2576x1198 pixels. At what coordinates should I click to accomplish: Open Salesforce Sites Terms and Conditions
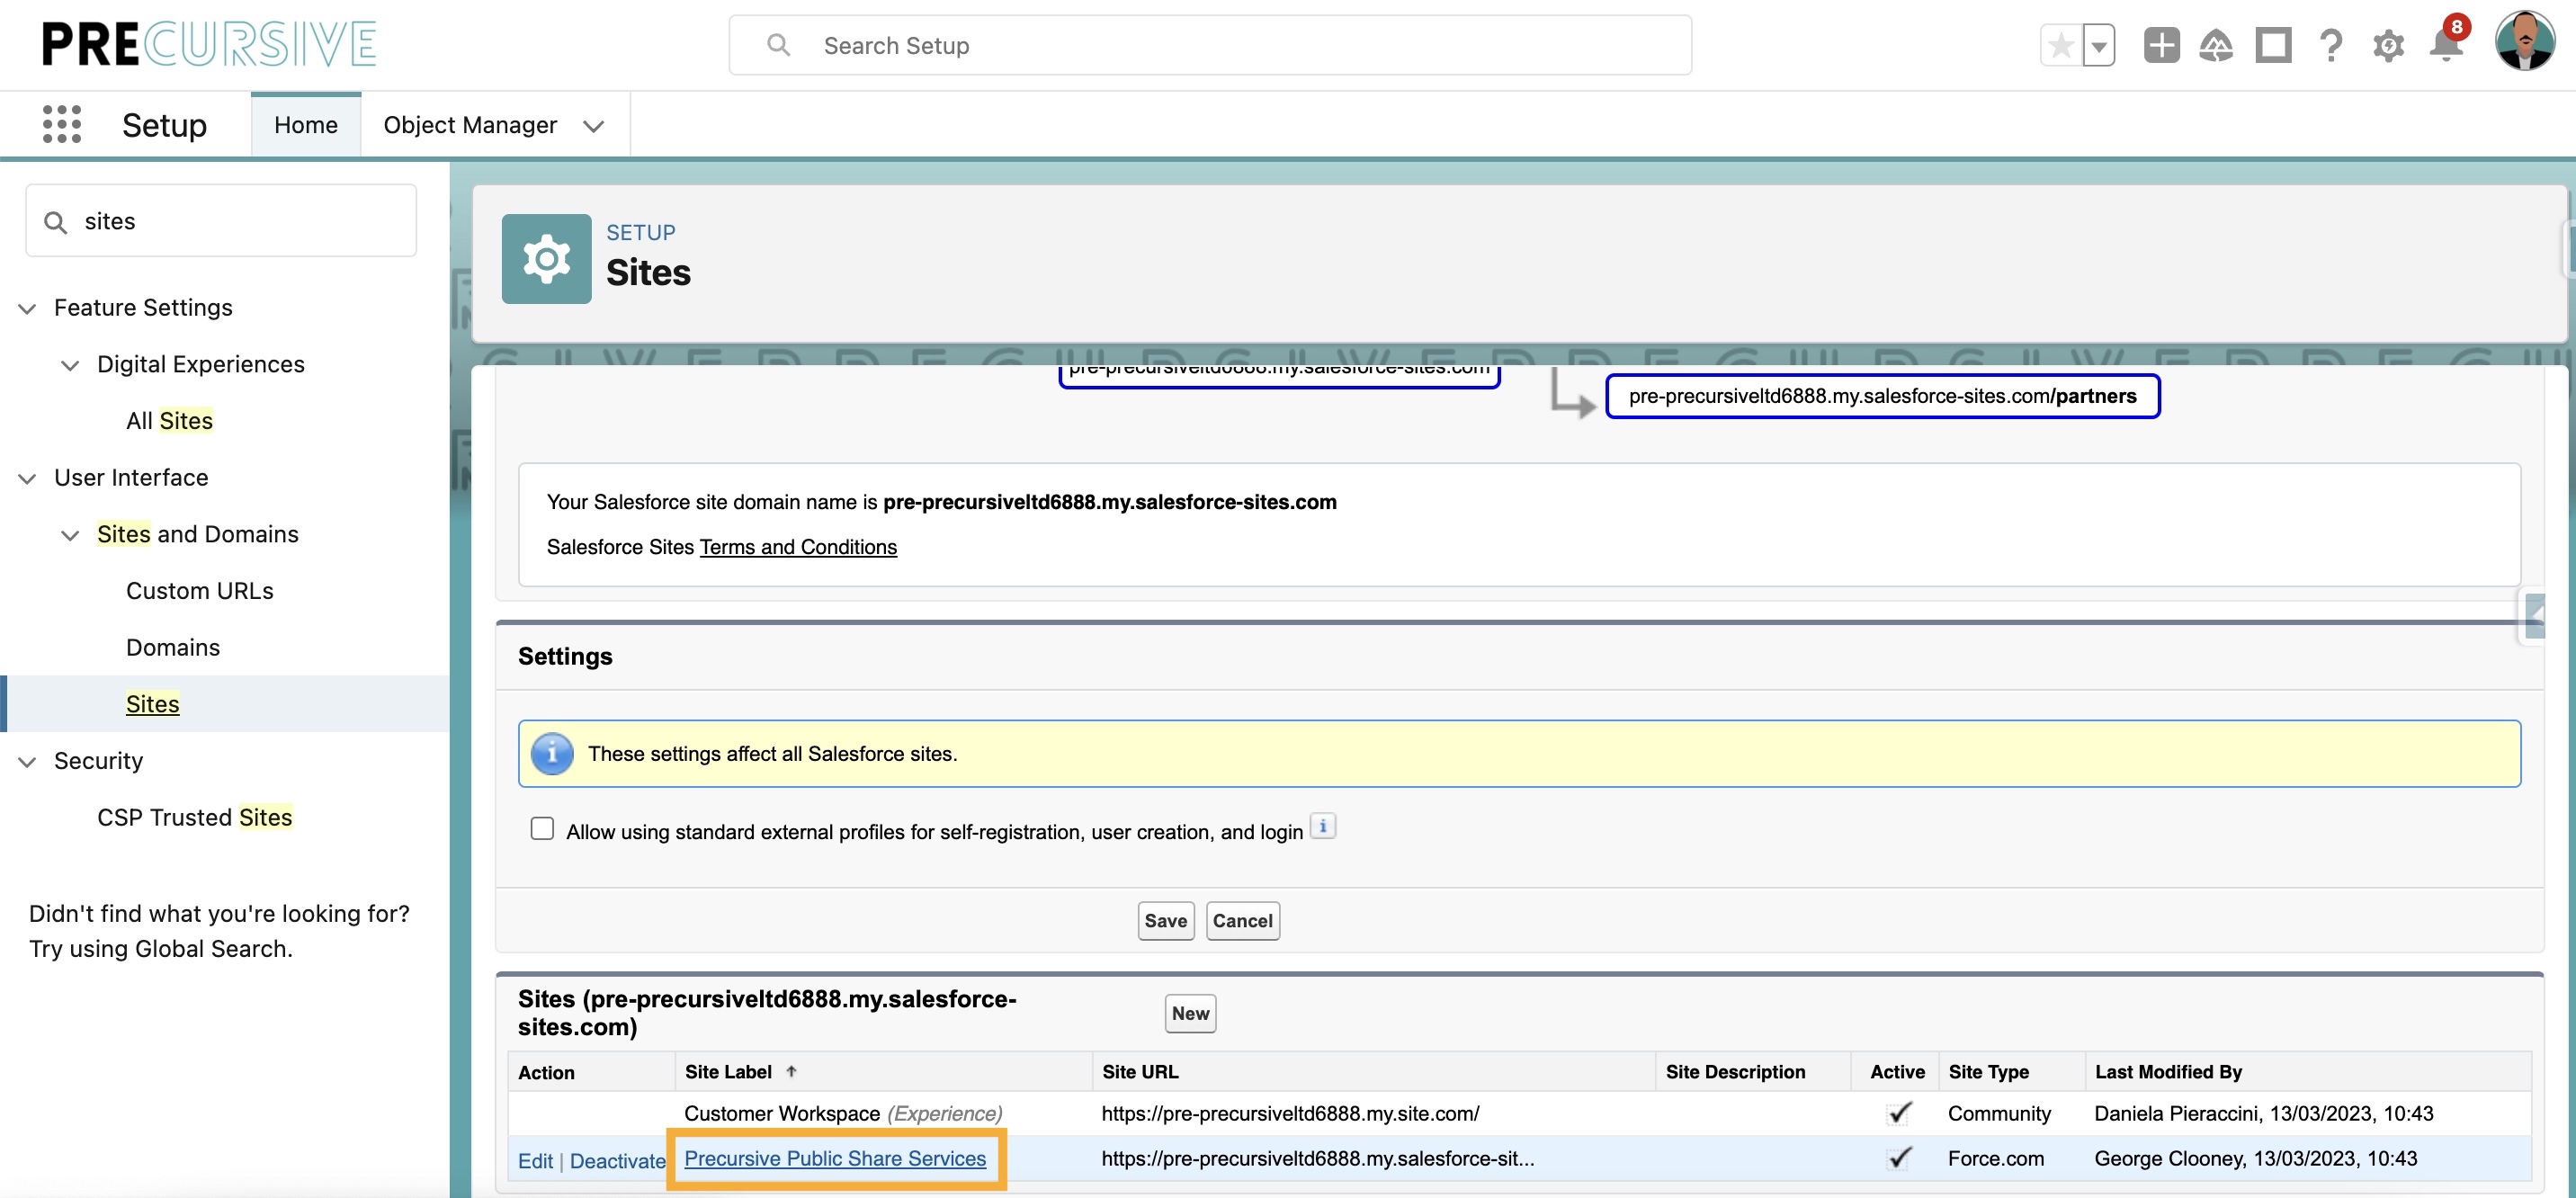point(797,547)
